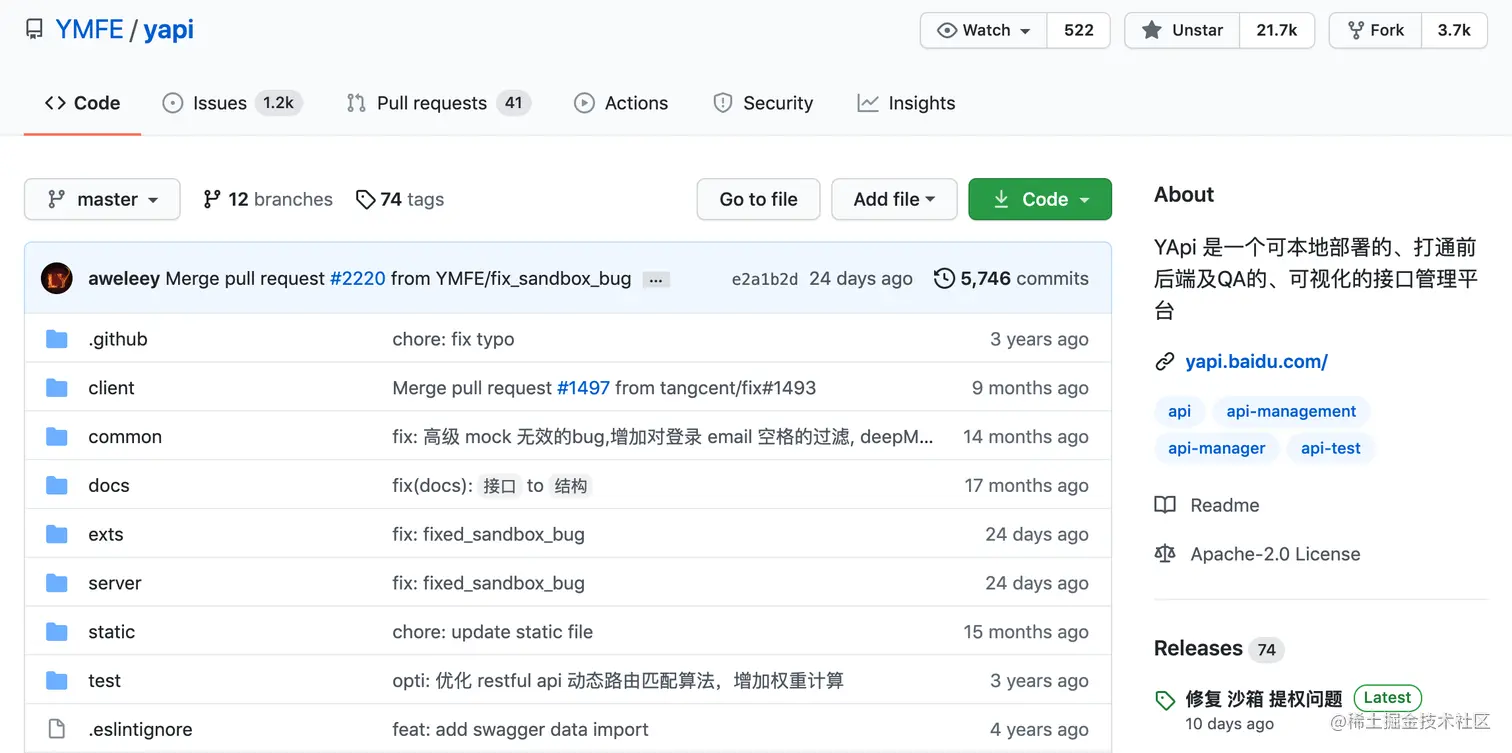Open pull request #1497 link
Image resolution: width=1512 pixels, height=753 pixels.
pyautogui.click(x=583, y=388)
